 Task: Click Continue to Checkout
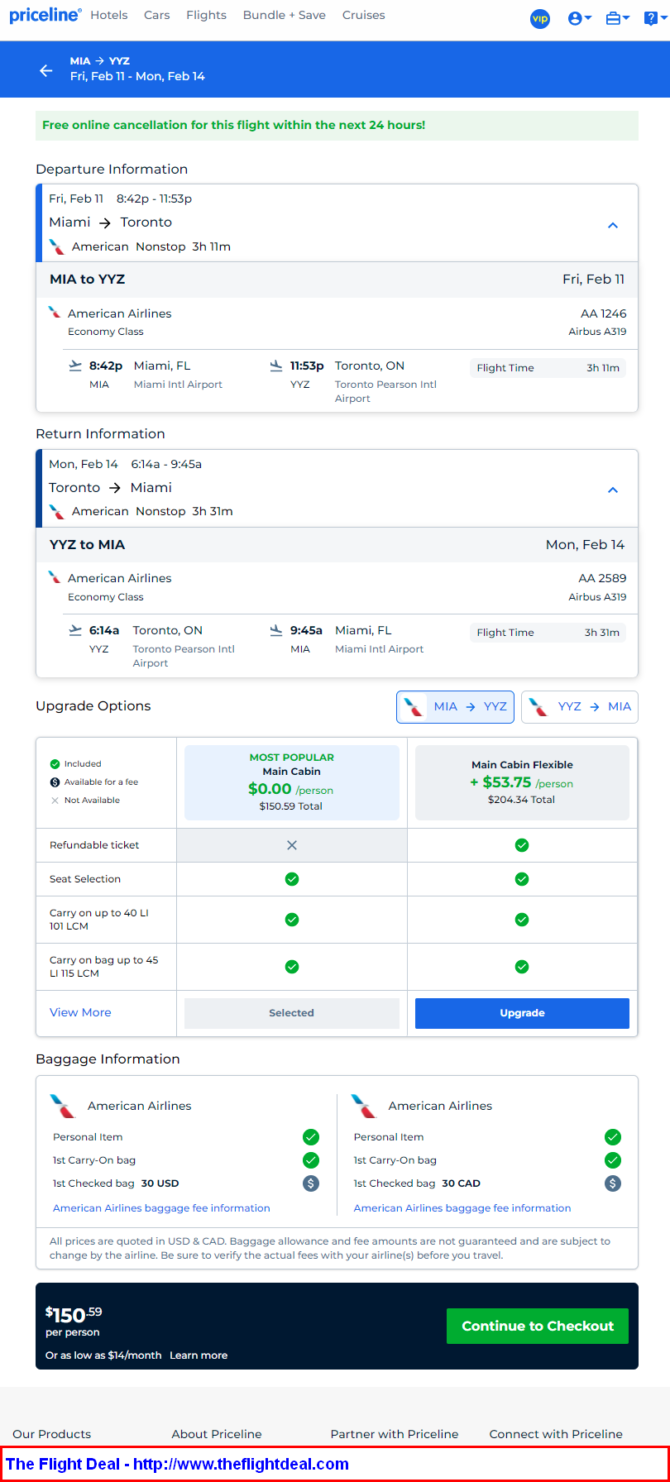[x=538, y=1326]
